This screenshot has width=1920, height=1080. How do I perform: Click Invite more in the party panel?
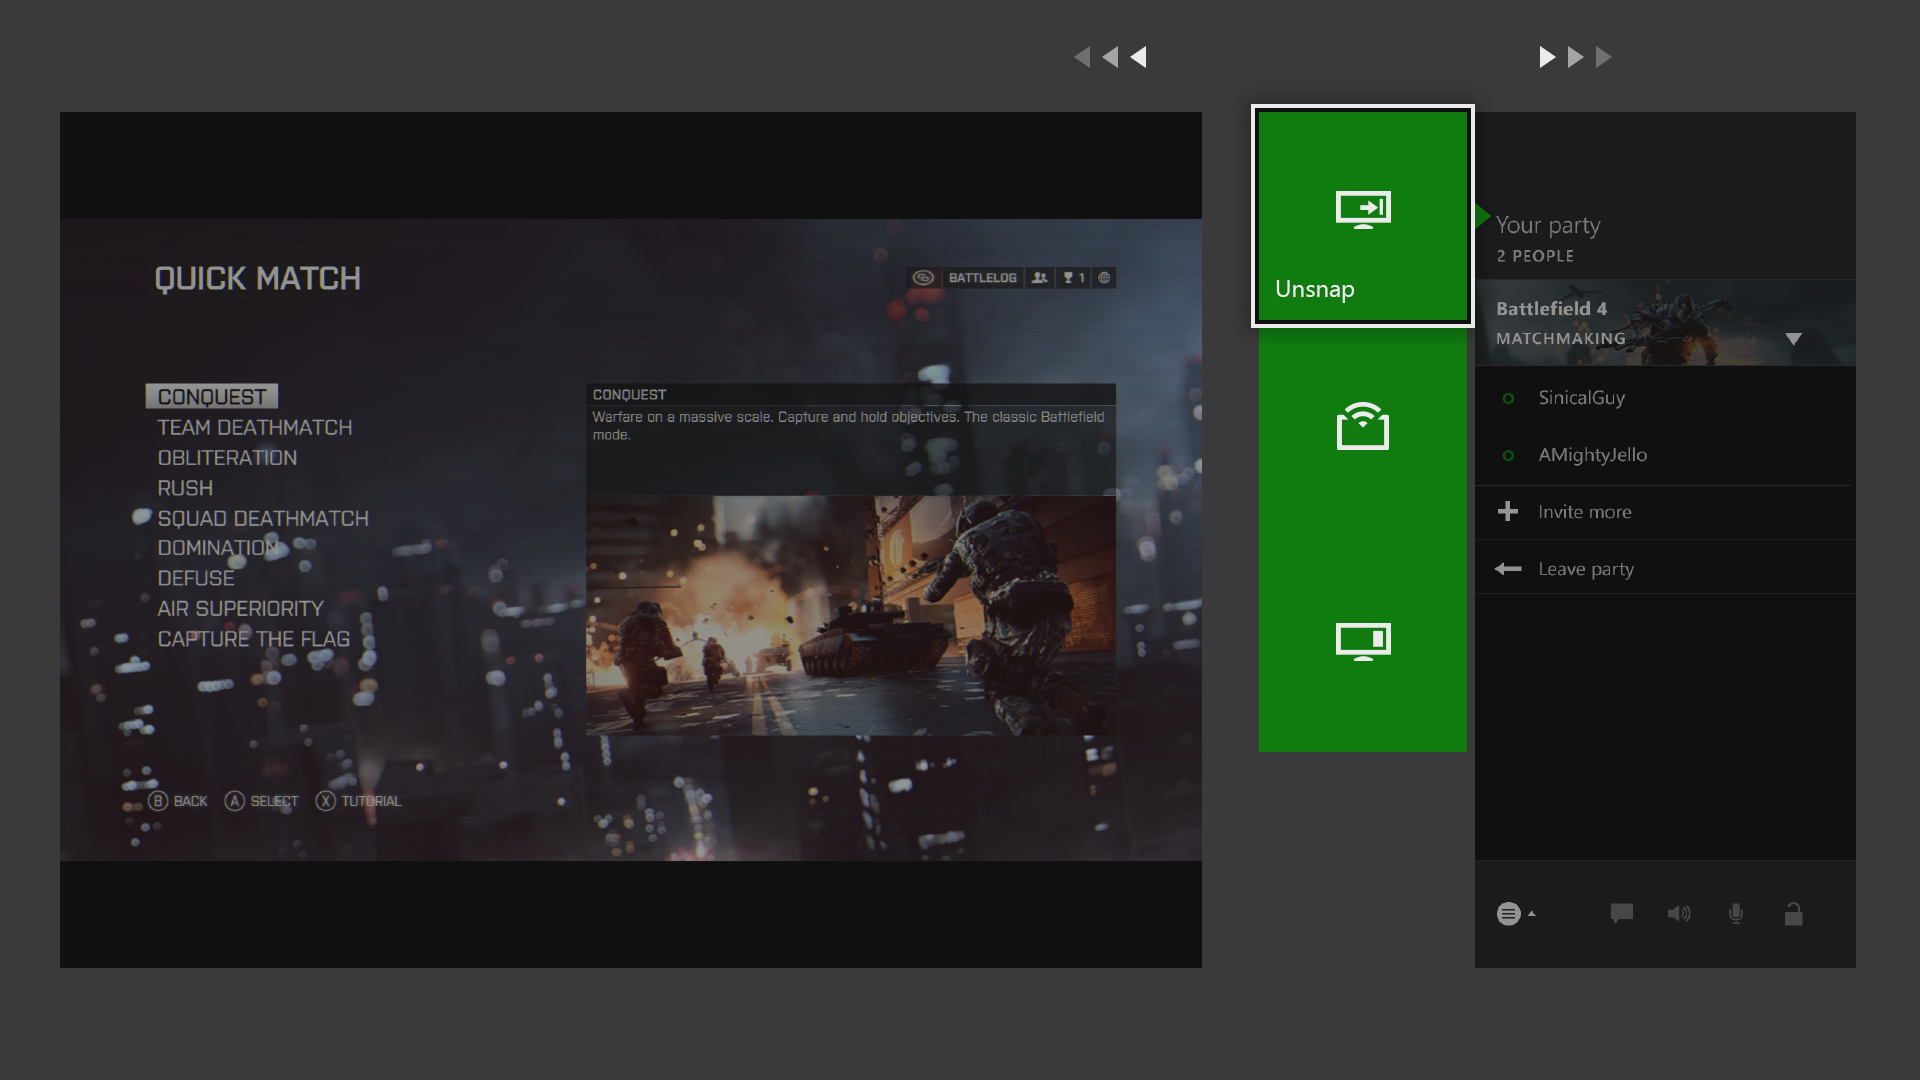pyautogui.click(x=1584, y=511)
